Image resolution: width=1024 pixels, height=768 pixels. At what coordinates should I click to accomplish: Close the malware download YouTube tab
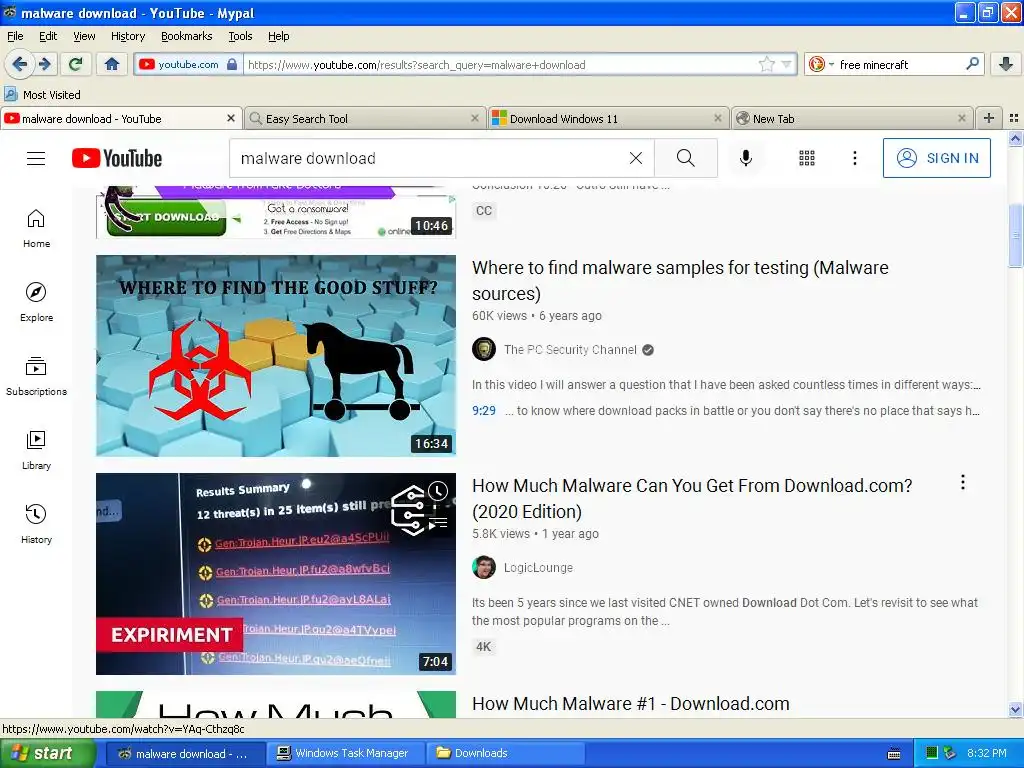pos(231,118)
